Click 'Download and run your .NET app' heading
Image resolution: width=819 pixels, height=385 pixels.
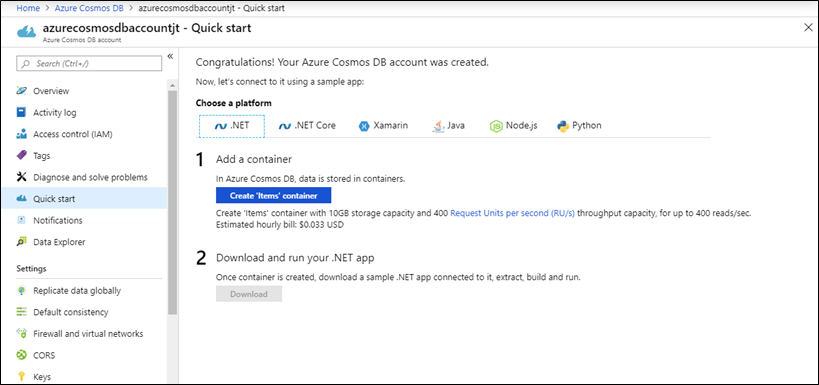point(295,257)
